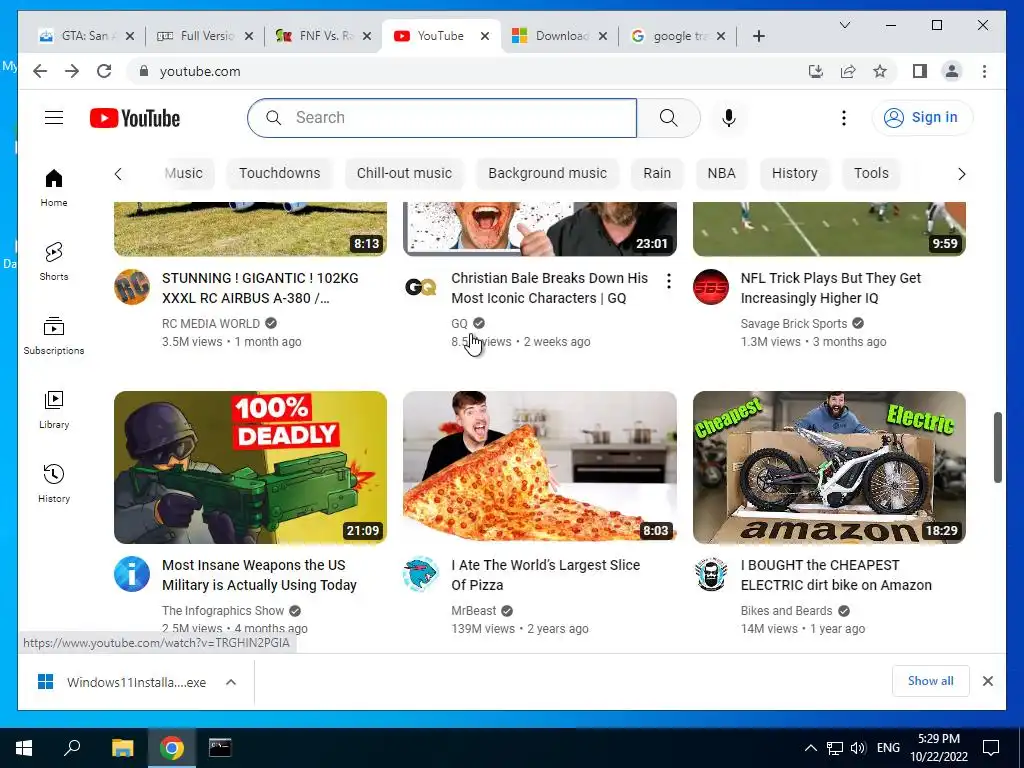
Task: Reload the YouTube page
Action: coord(104,71)
